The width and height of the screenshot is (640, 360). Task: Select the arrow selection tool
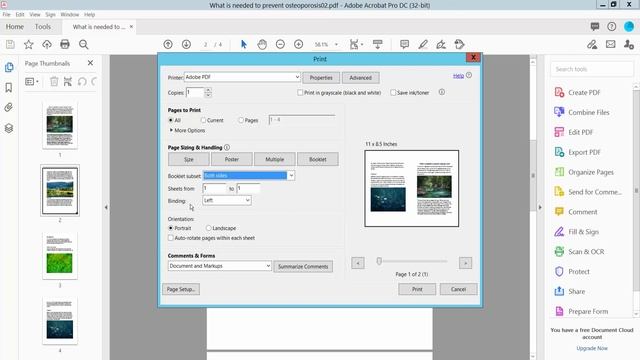(x=244, y=44)
